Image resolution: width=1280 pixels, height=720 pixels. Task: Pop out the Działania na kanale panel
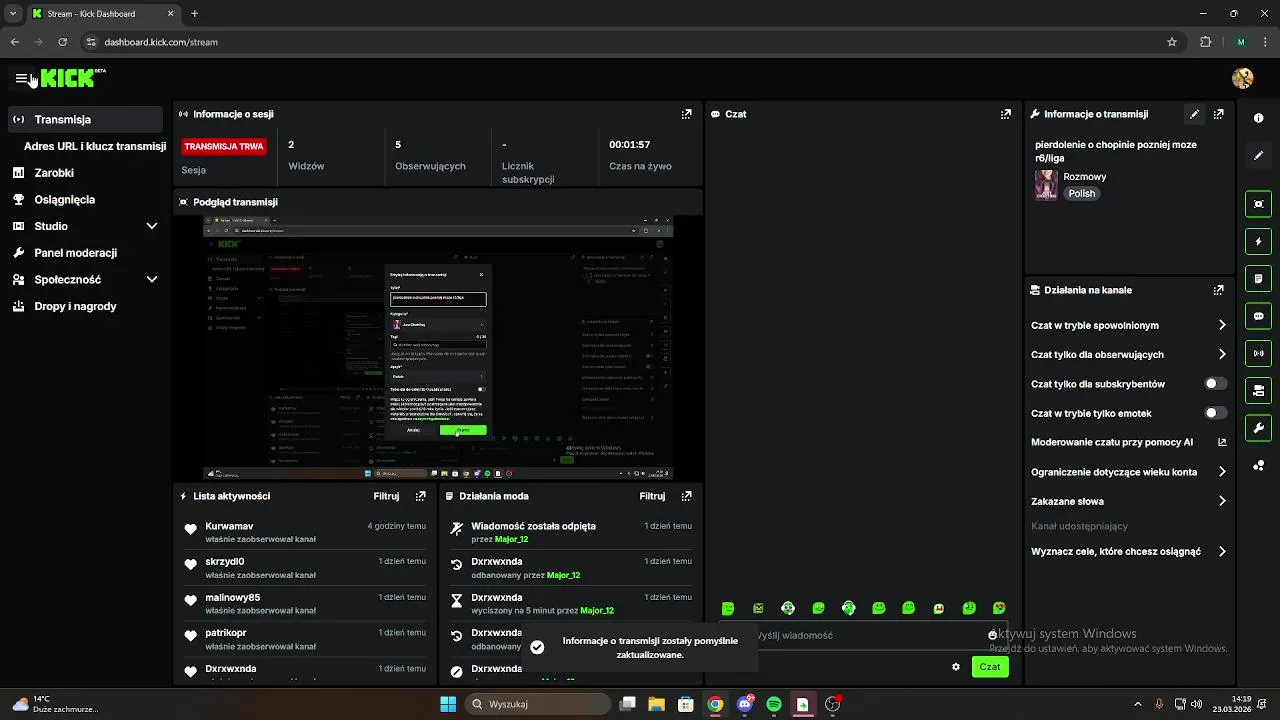[x=1218, y=290]
